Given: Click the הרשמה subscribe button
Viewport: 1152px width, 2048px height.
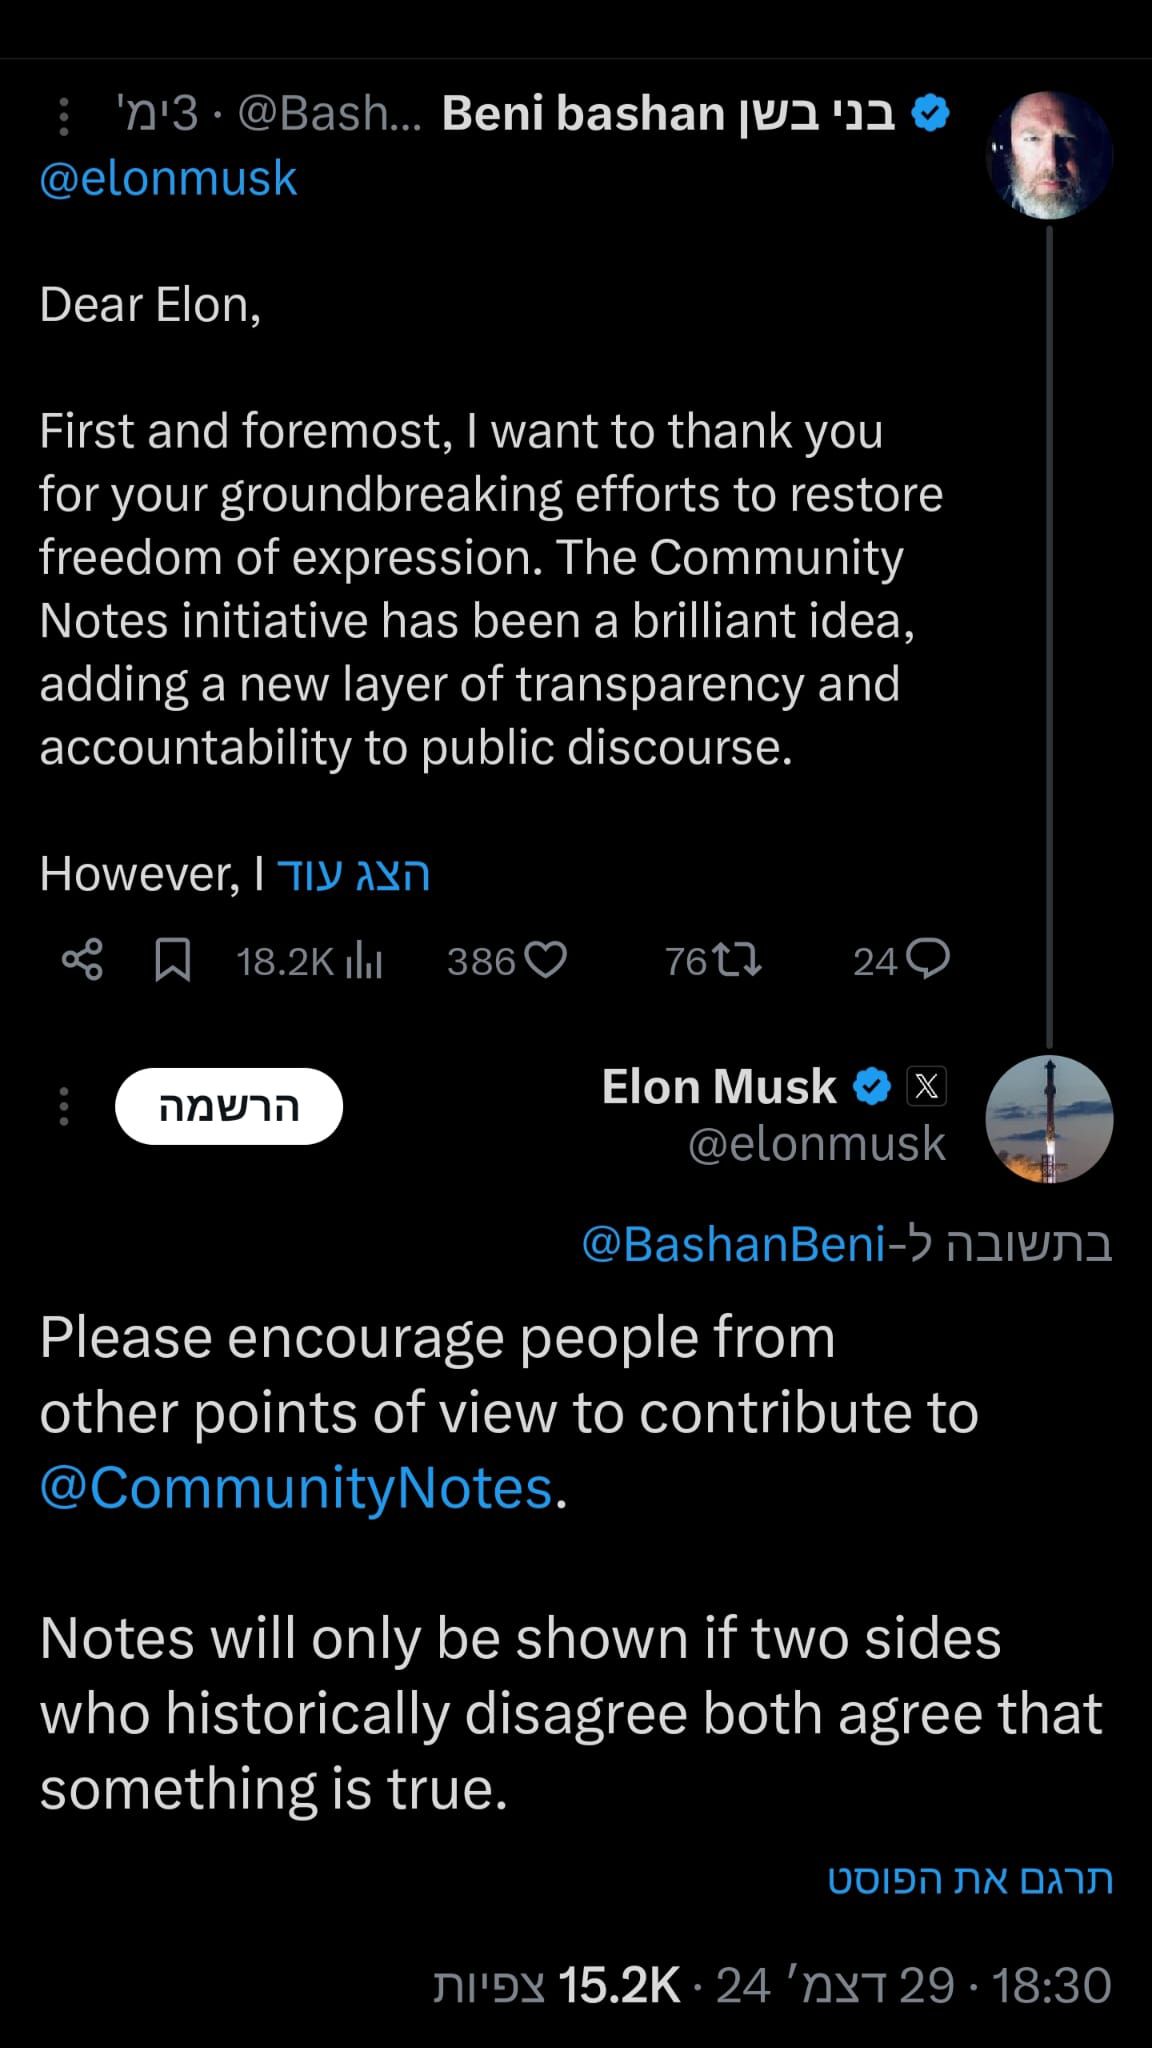Looking at the screenshot, I should [229, 1107].
